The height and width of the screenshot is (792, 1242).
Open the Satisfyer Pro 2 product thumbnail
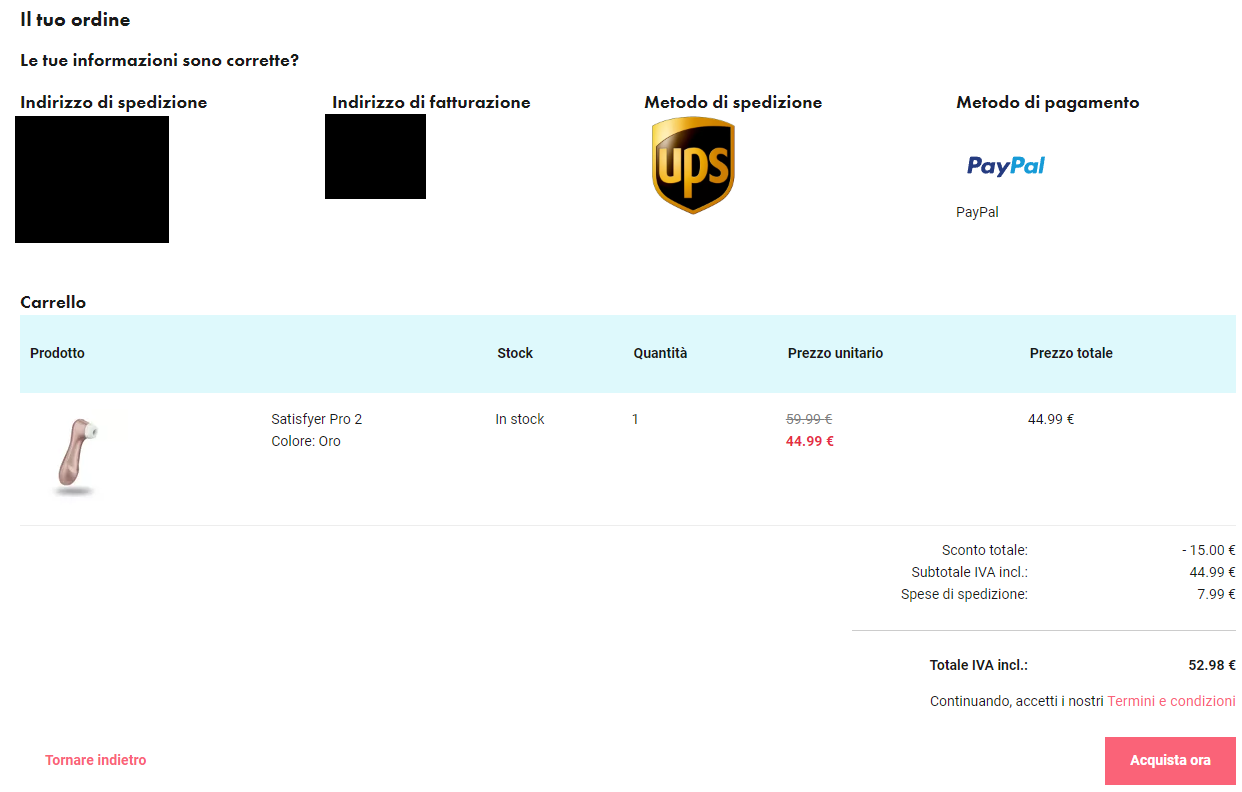click(x=76, y=457)
